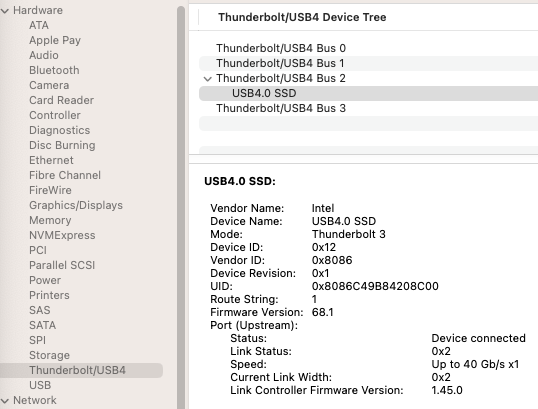Select PCI in the sidebar
Viewport: 538px width, 409px height.
38,250
